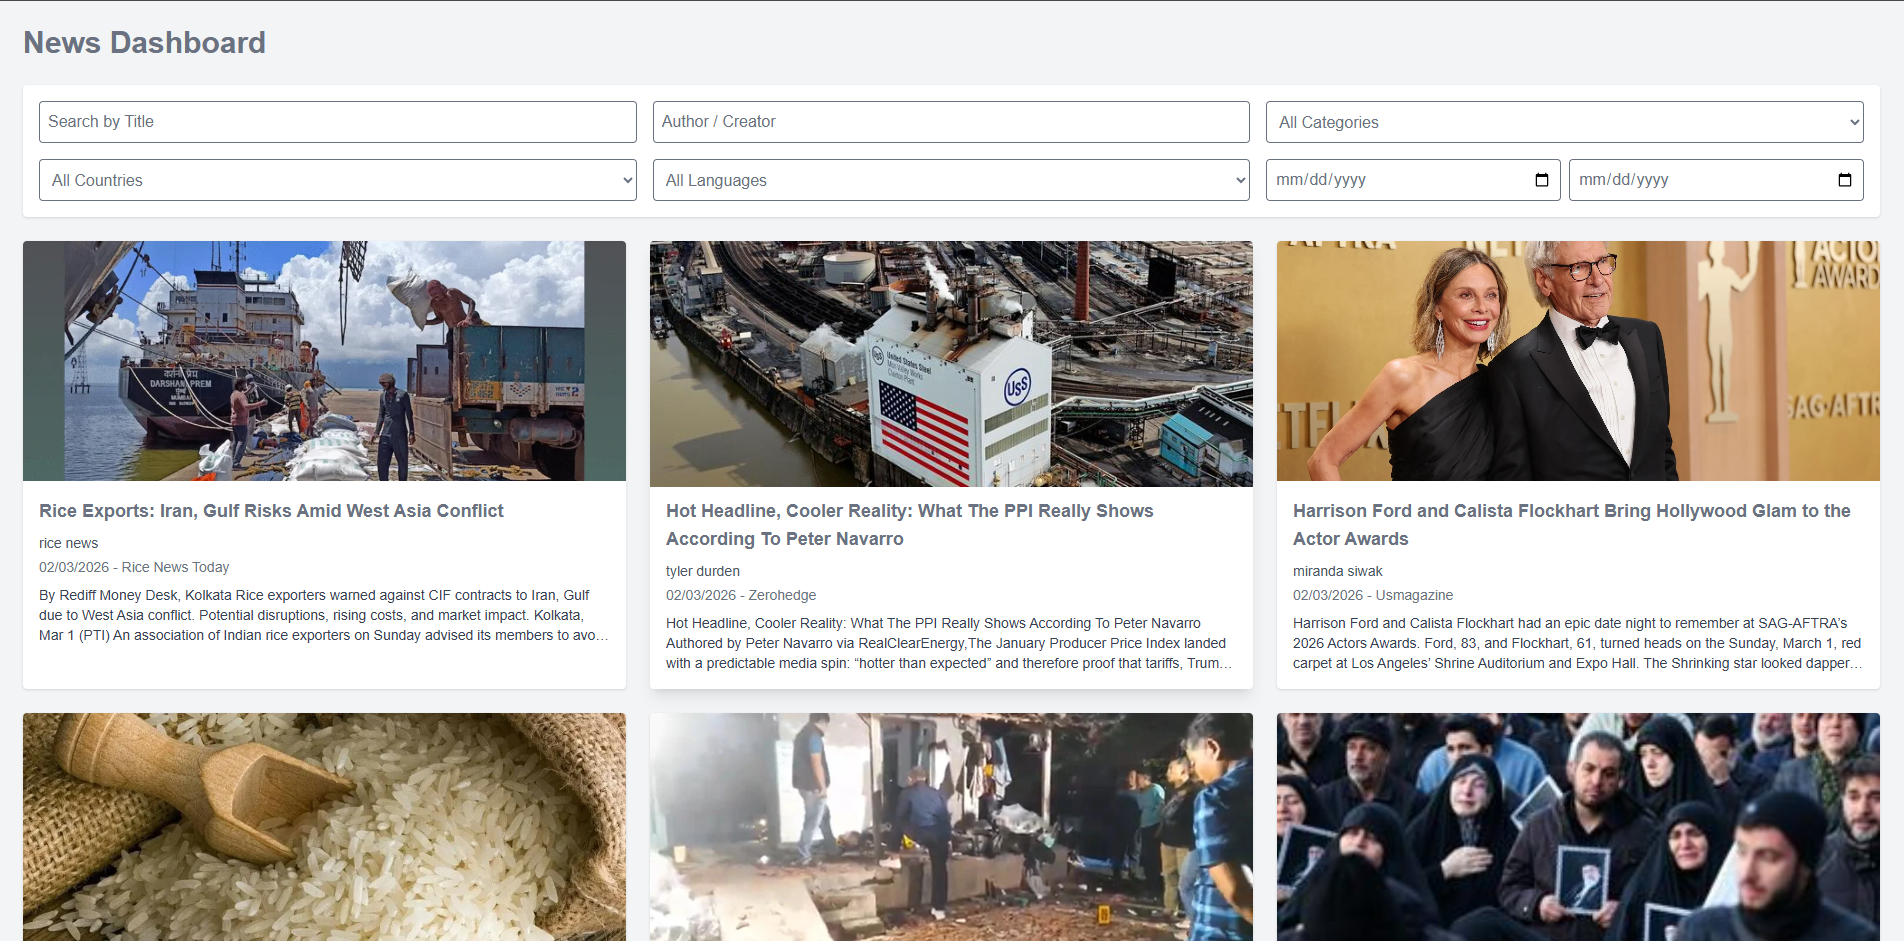
Task: Click the News Dashboard heading
Action: click(x=144, y=42)
